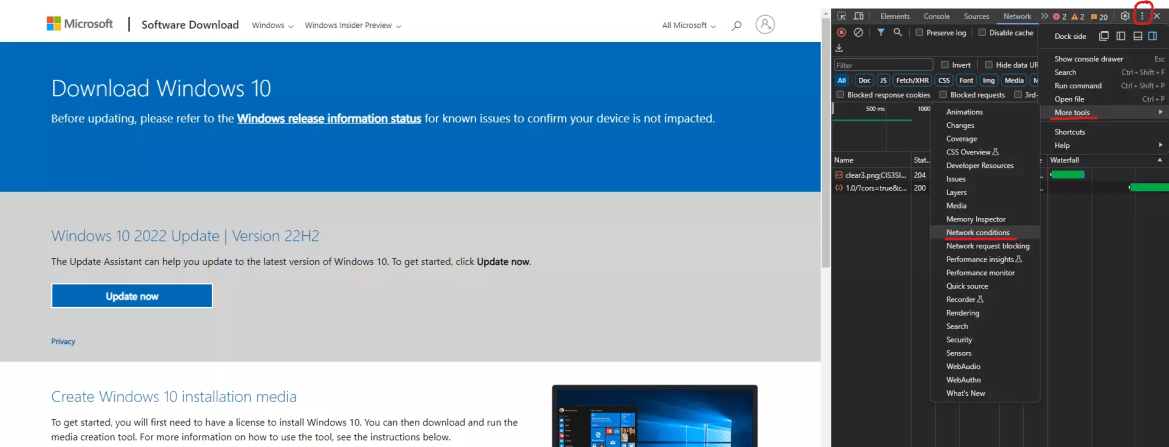The width and height of the screenshot is (1169, 447).
Task: Click the network Filter input field
Action: pyautogui.click(x=883, y=65)
